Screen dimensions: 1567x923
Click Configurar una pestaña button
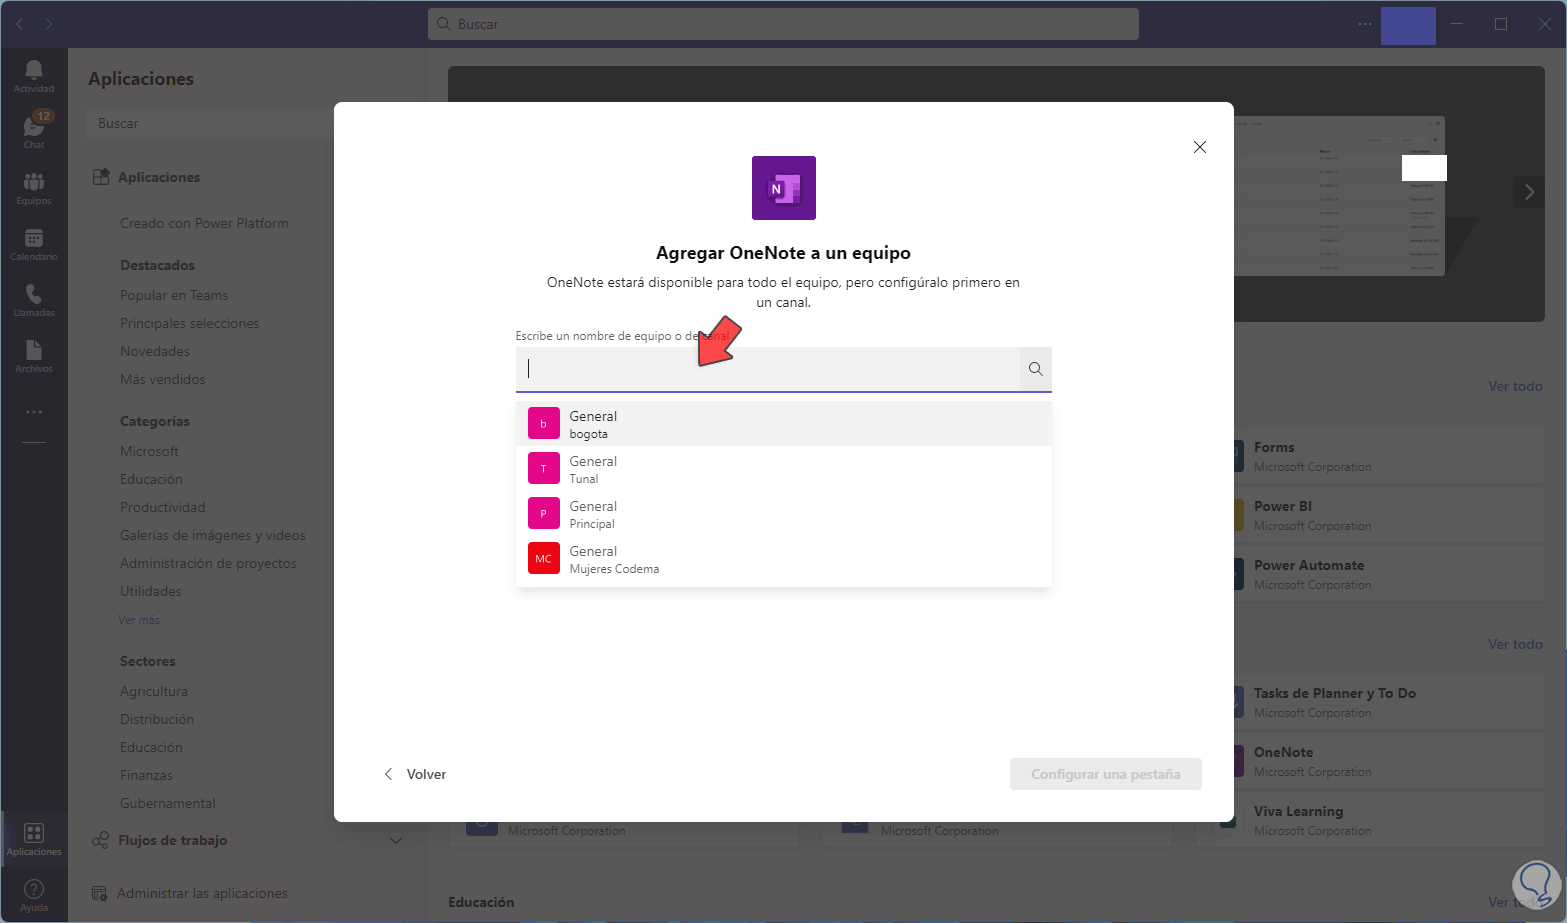[1106, 774]
